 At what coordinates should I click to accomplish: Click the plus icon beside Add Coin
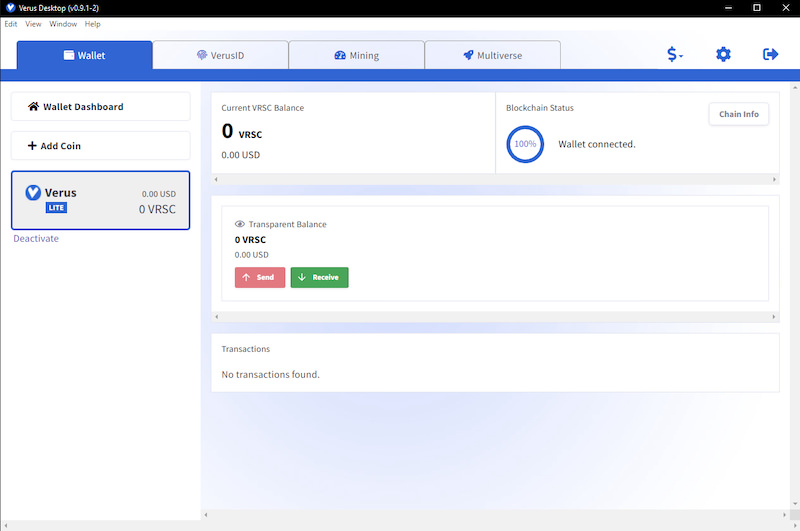pyautogui.click(x=32, y=146)
